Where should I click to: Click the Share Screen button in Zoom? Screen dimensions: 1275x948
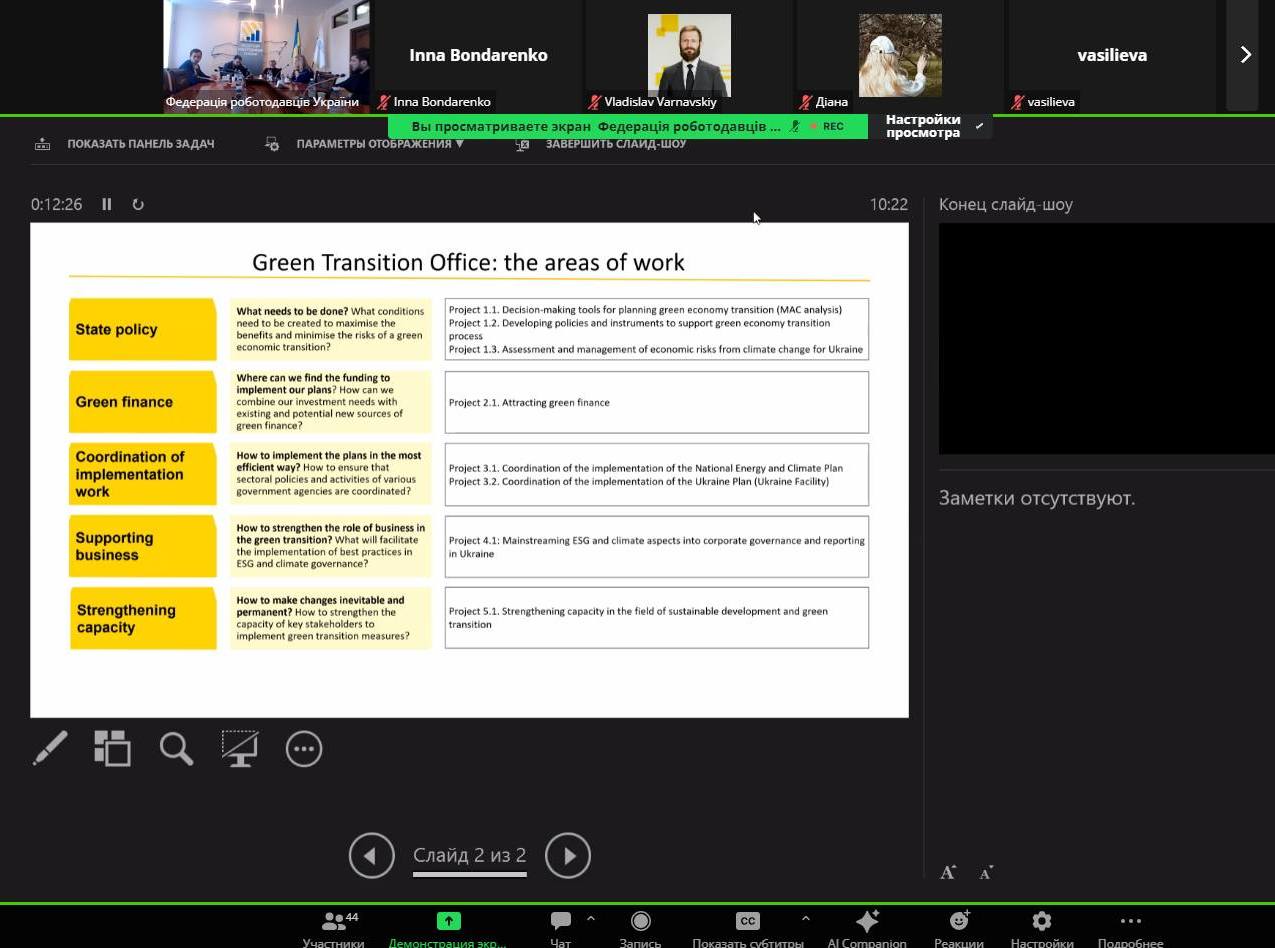pyautogui.click(x=448, y=929)
